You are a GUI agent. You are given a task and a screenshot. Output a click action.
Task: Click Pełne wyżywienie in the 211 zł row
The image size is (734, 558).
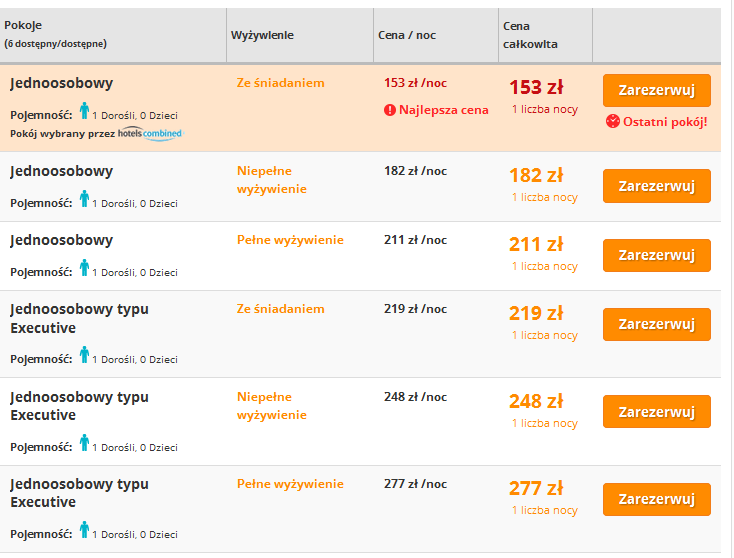tap(290, 240)
